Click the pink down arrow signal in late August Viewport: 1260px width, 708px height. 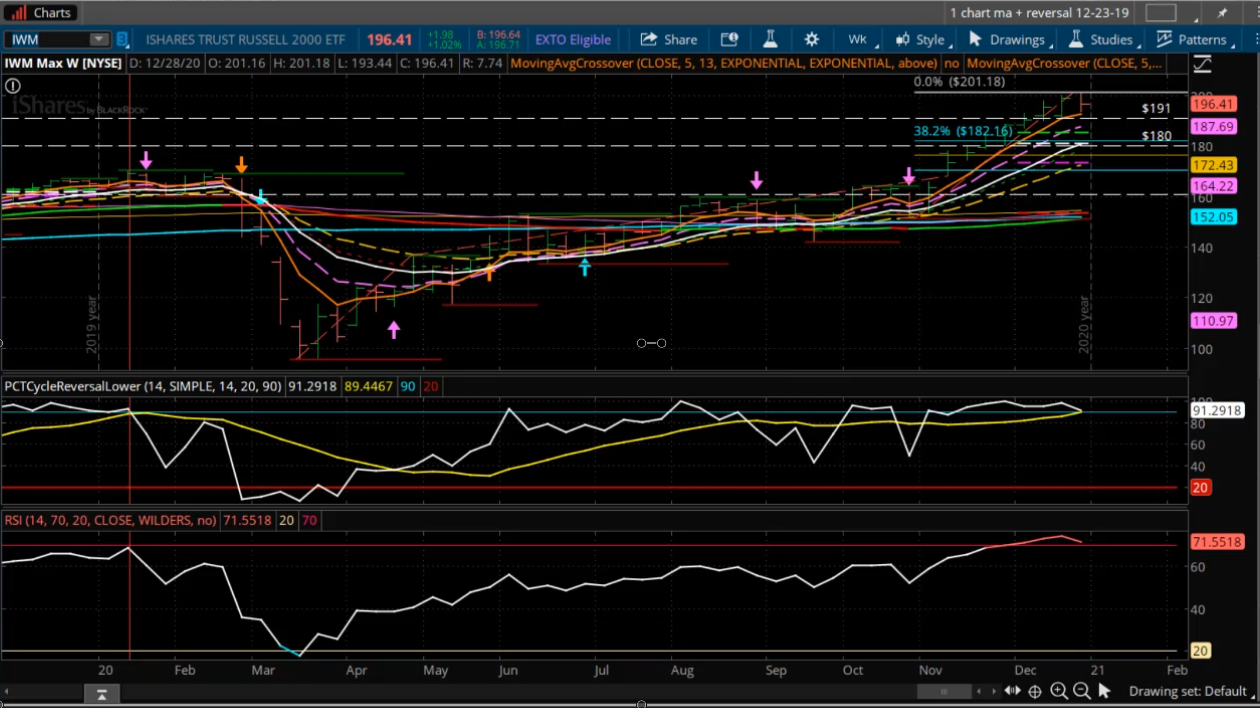tap(757, 180)
